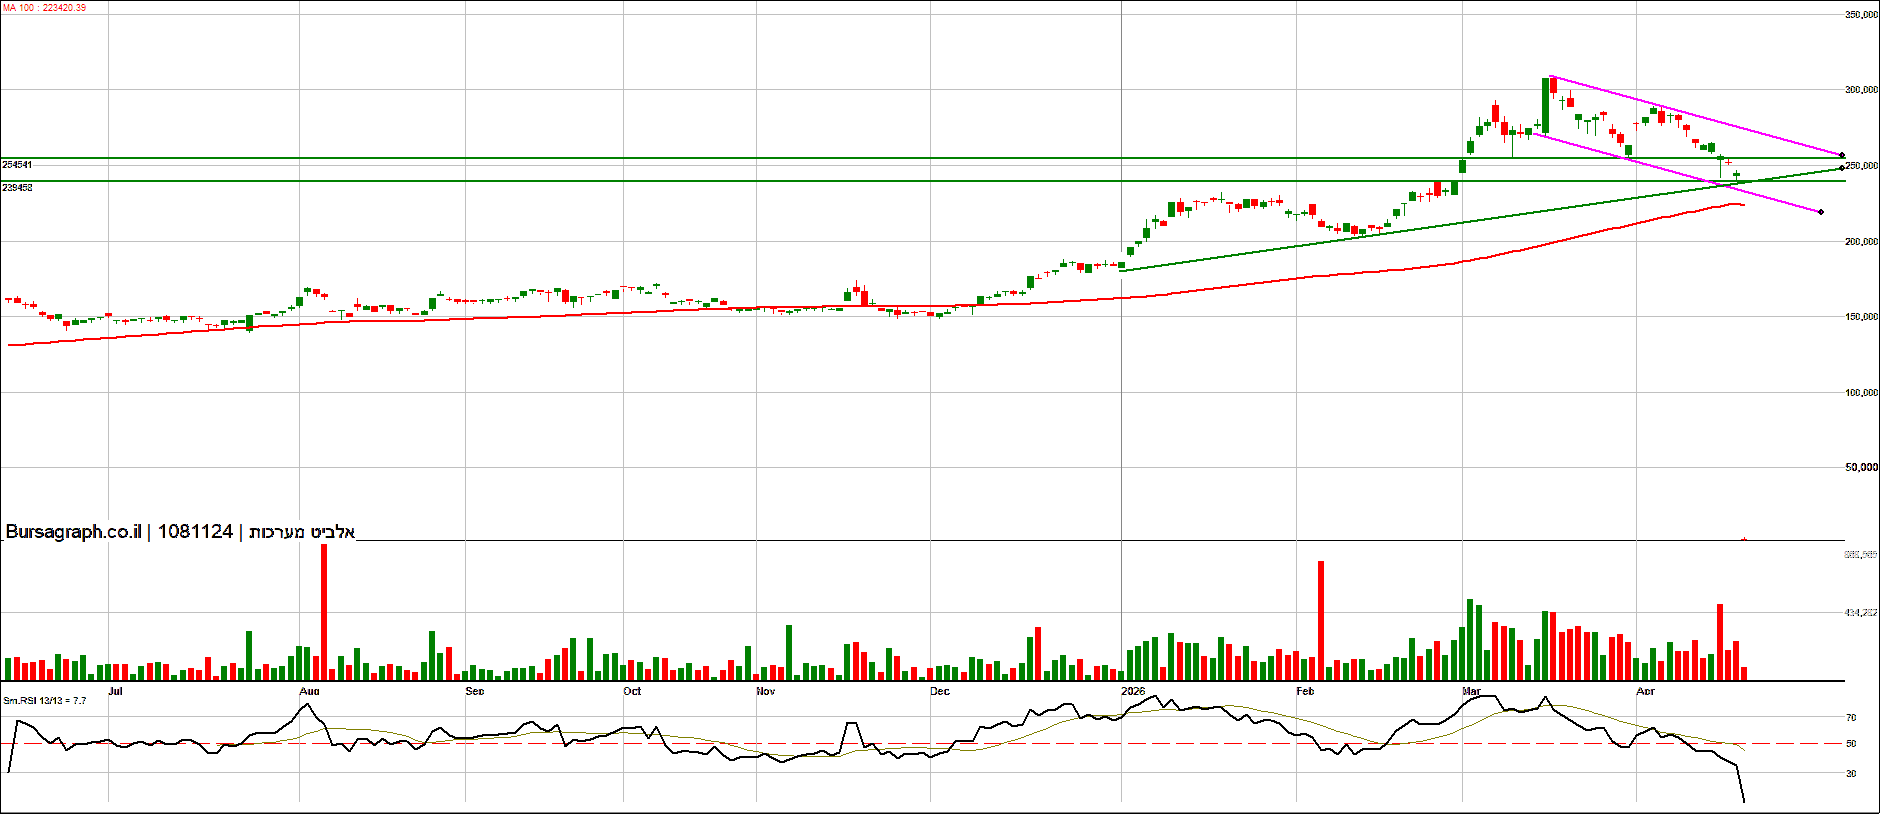
Task: Select the lower magenta channel line endpoint marker
Action: (1820, 212)
